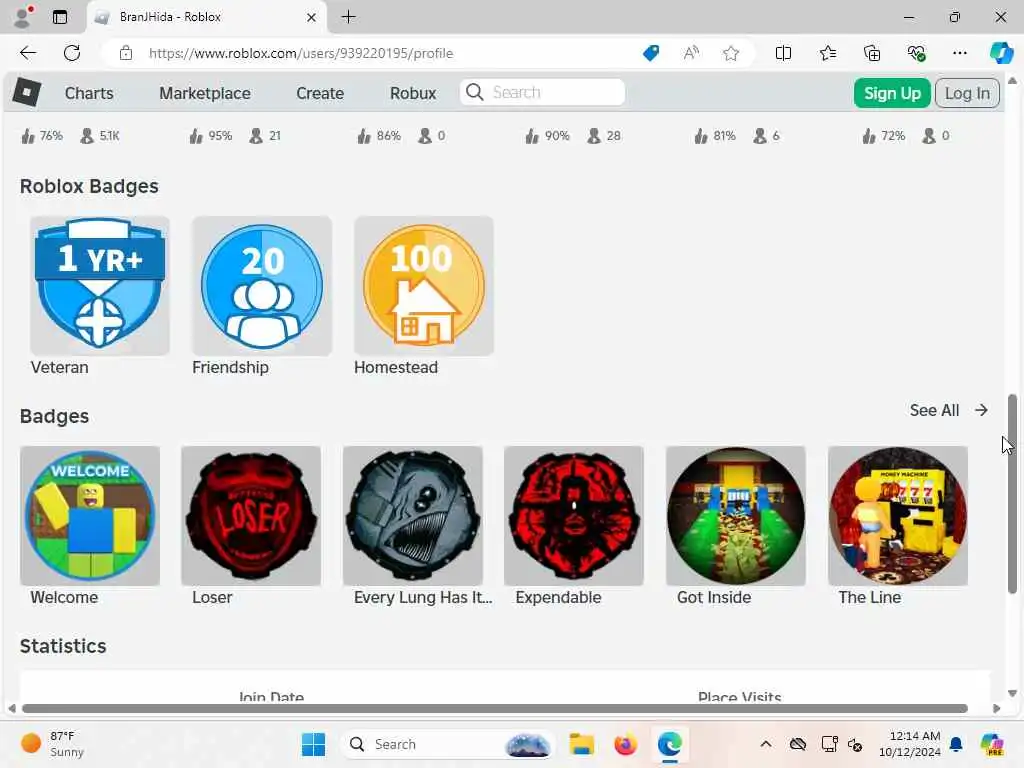Refresh the page with reload icon
This screenshot has height=768, width=1024.
point(72,53)
